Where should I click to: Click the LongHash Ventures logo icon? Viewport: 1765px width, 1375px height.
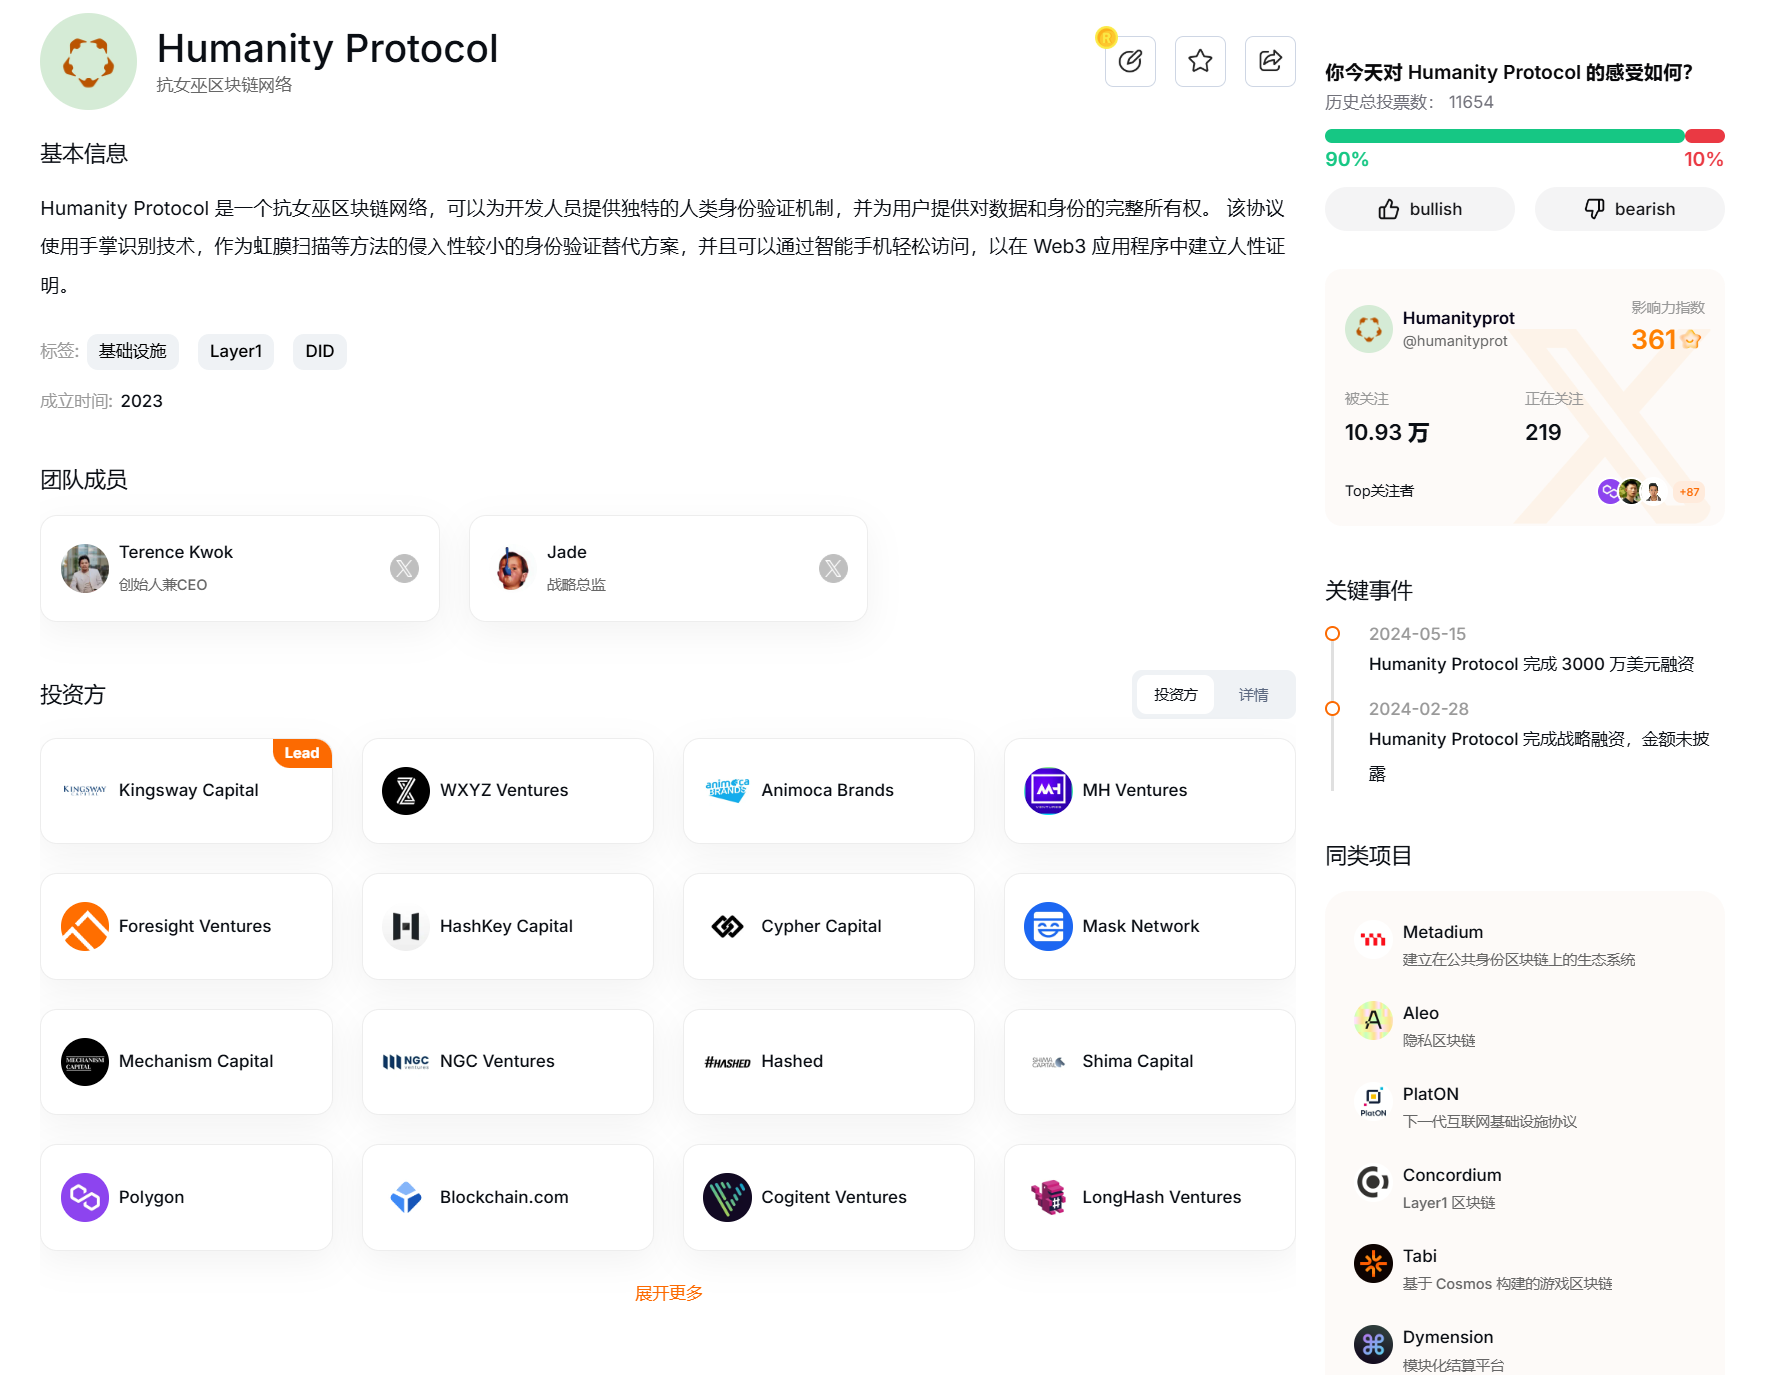coord(1048,1197)
